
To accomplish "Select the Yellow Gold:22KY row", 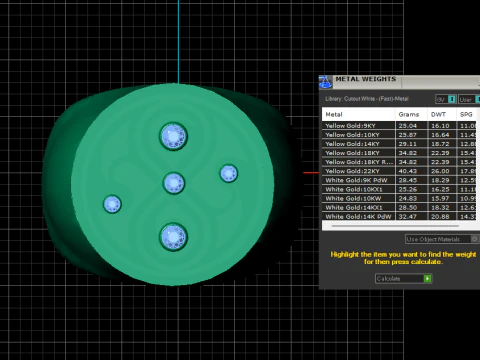I will [x=399, y=171].
